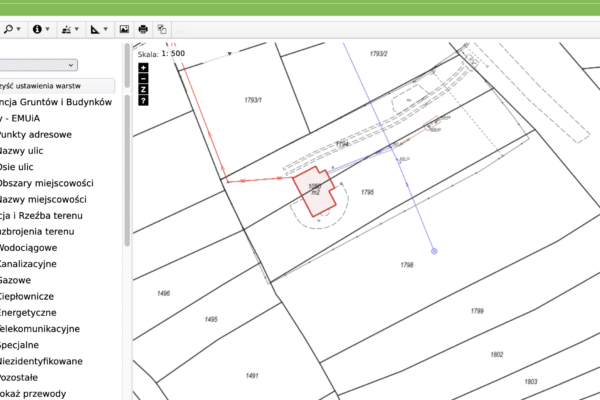The width and height of the screenshot is (600, 400).
Task: Click the overlapping squares toolbar icon
Action: 162,29
